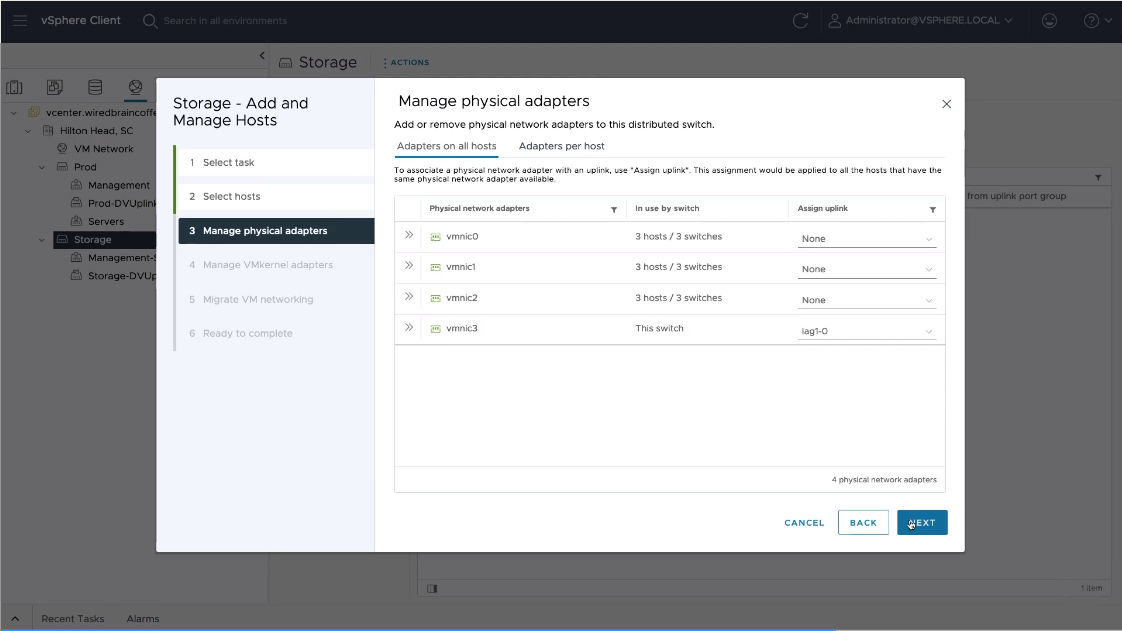Filter the Assign uplink column
This screenshot has height=631, width=1122.
pos(932,209)
